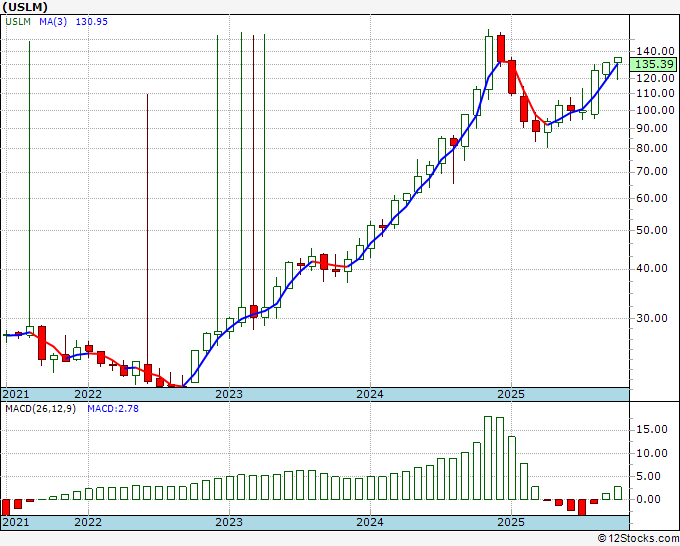Click 2021 on the MACD panel time axis
This screenshot has height=546, width=680.
(x=16, y=522)
